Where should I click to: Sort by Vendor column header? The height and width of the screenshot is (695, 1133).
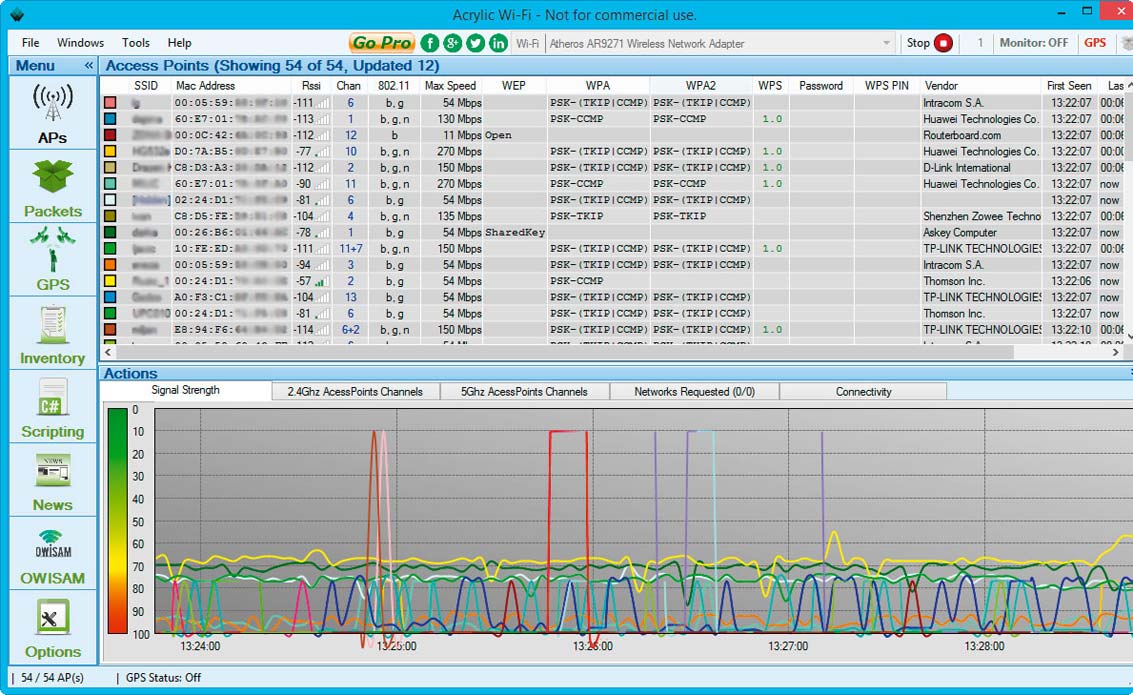(942, 85)
